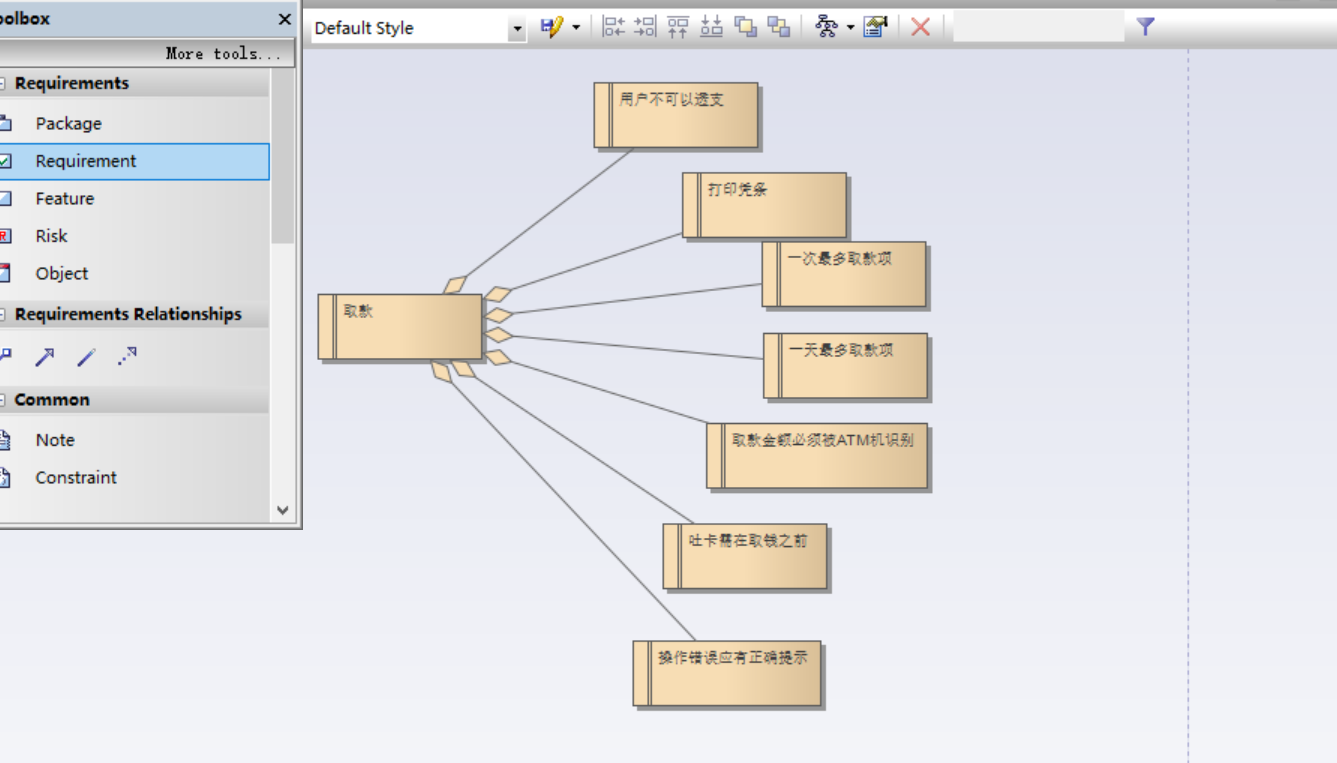Click the save style pencil icon
This screenshot has width=1337, height=763.
pyautogui.click(x=551, y=27)
